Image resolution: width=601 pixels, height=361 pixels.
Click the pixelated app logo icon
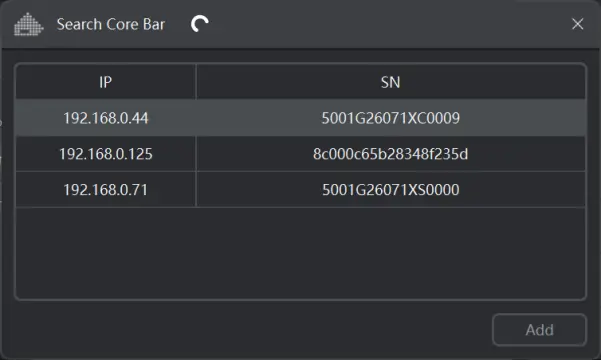click(29, 24)
